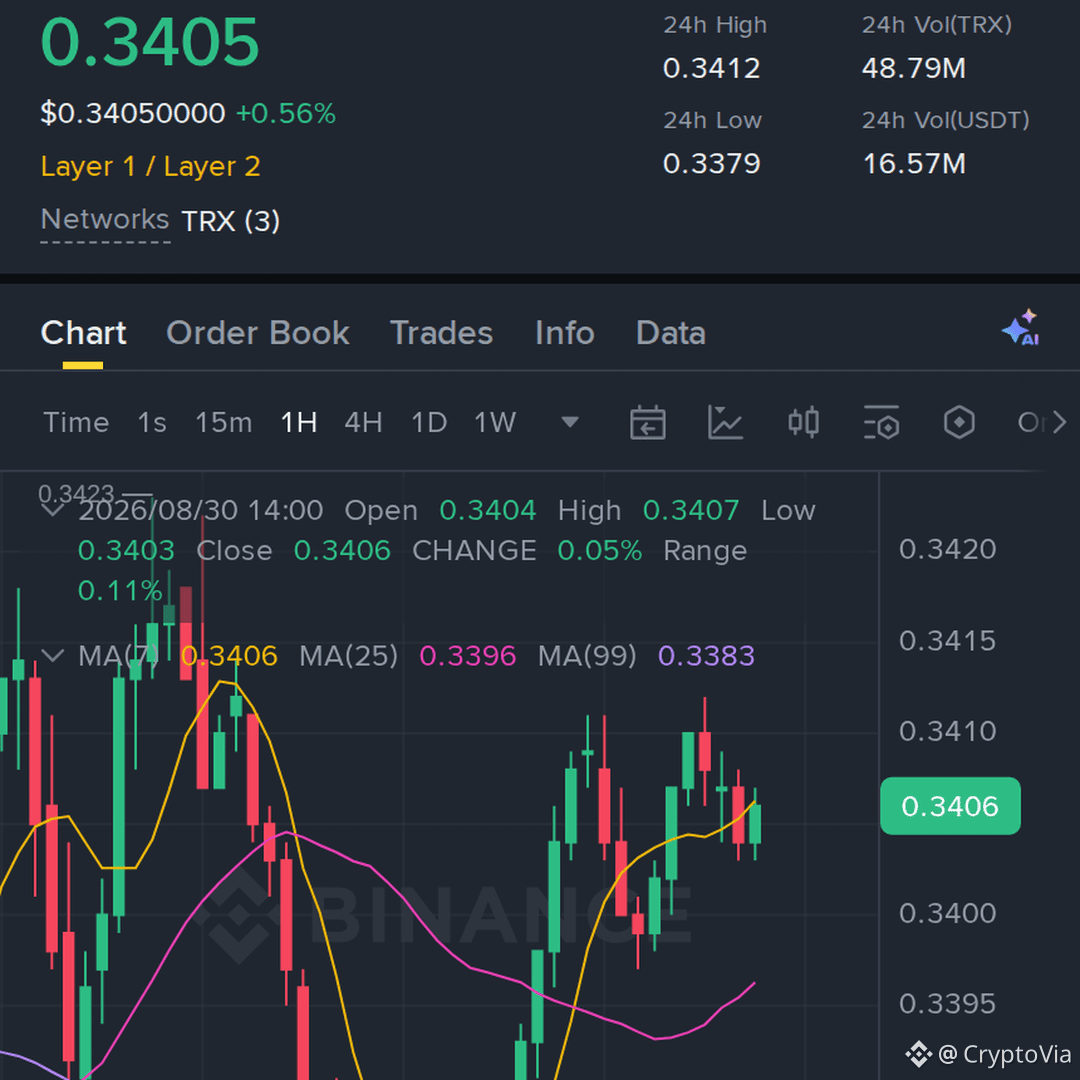The image size is (1080, 1080).
Task: Click the MA(7) value 0.3406
Action: [229, 656]
